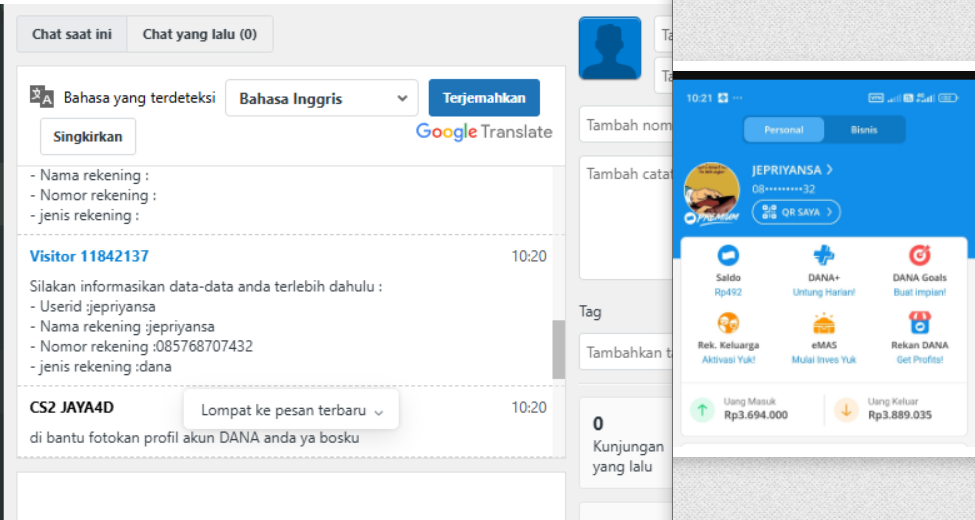The image size is (975, 520).
Task: Tap the Saldo wallet icon
Action: coord(728,256)
